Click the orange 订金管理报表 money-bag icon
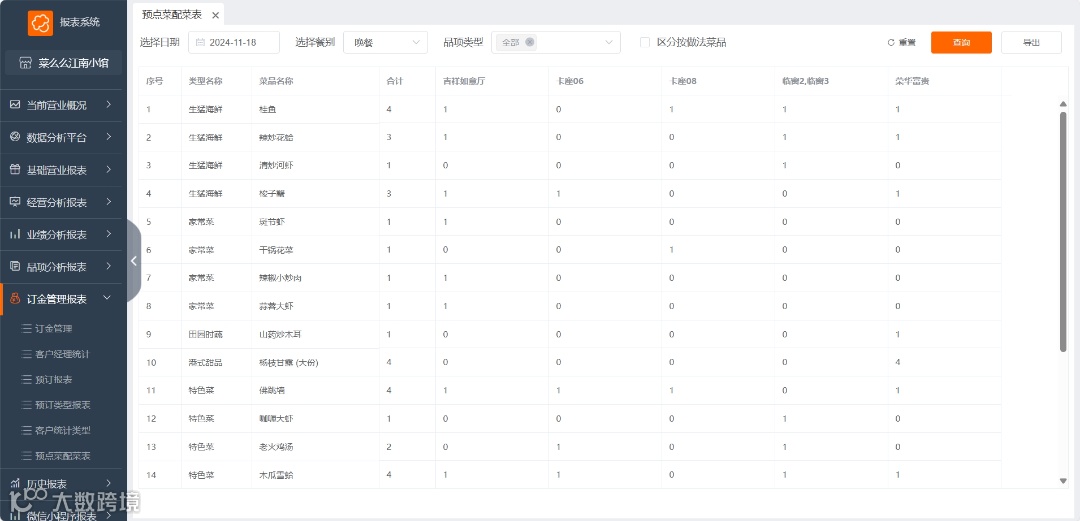This screenshot has height=521, width=1080. pos(15,298)
